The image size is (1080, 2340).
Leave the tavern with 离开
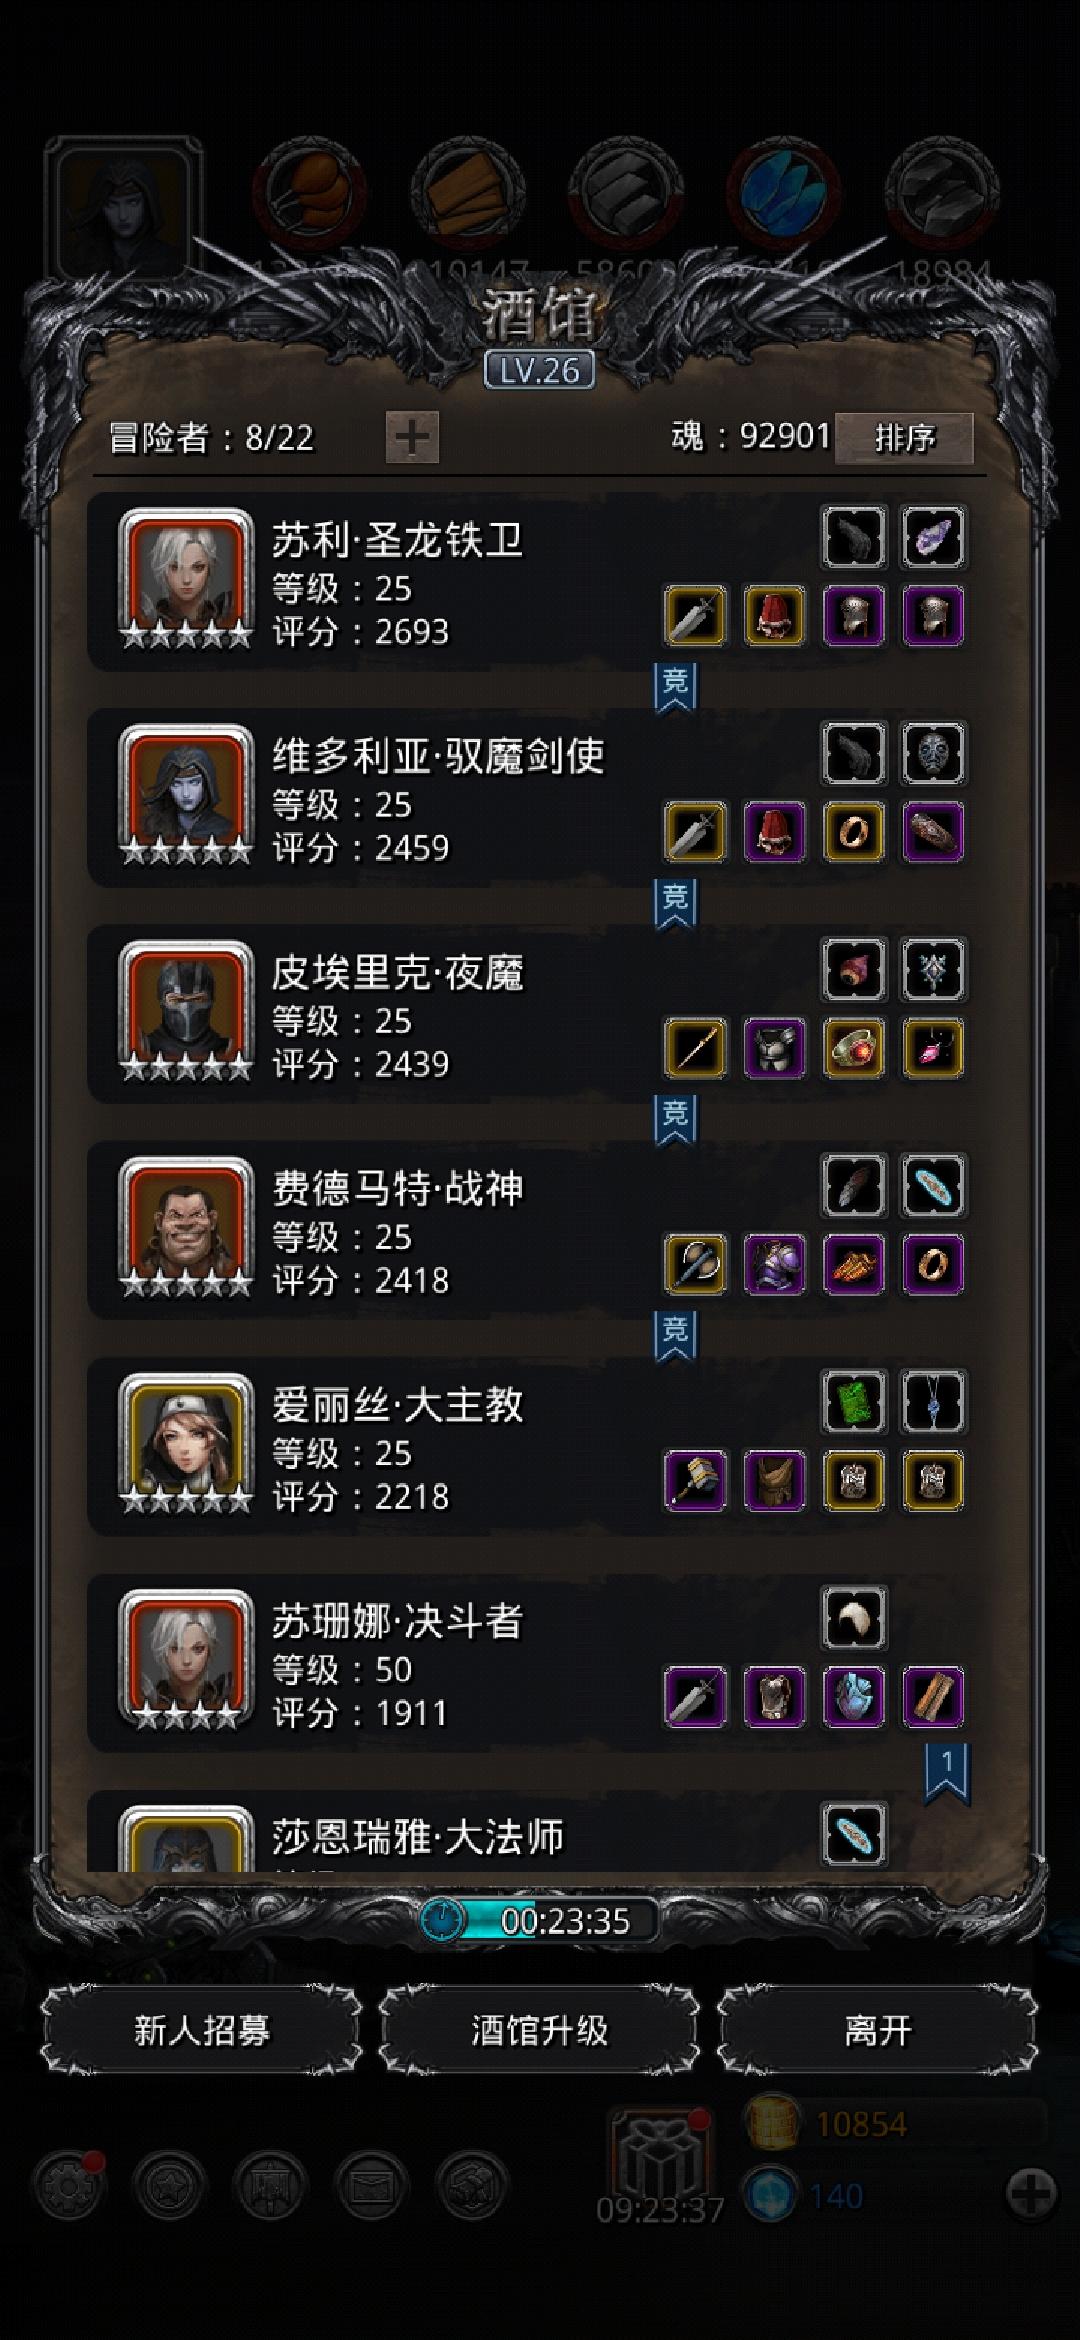click(x=878, y=2029)
